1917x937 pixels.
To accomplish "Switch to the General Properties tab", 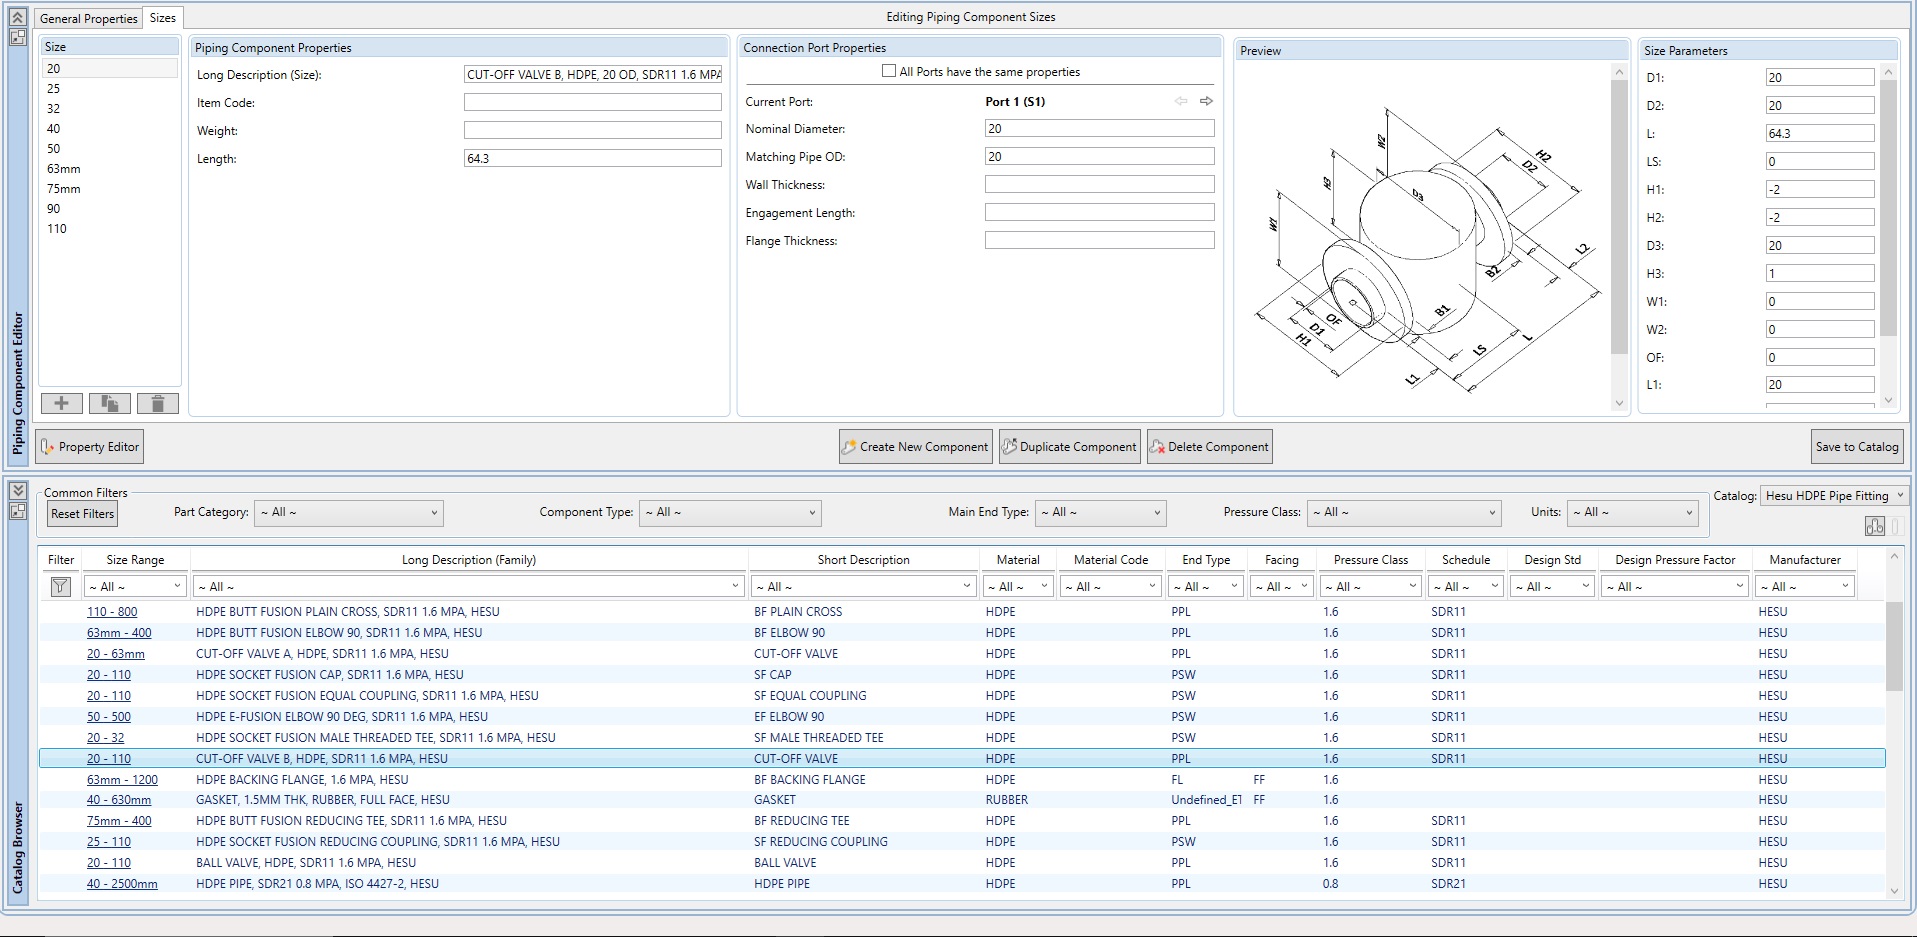I will [88, 18].
